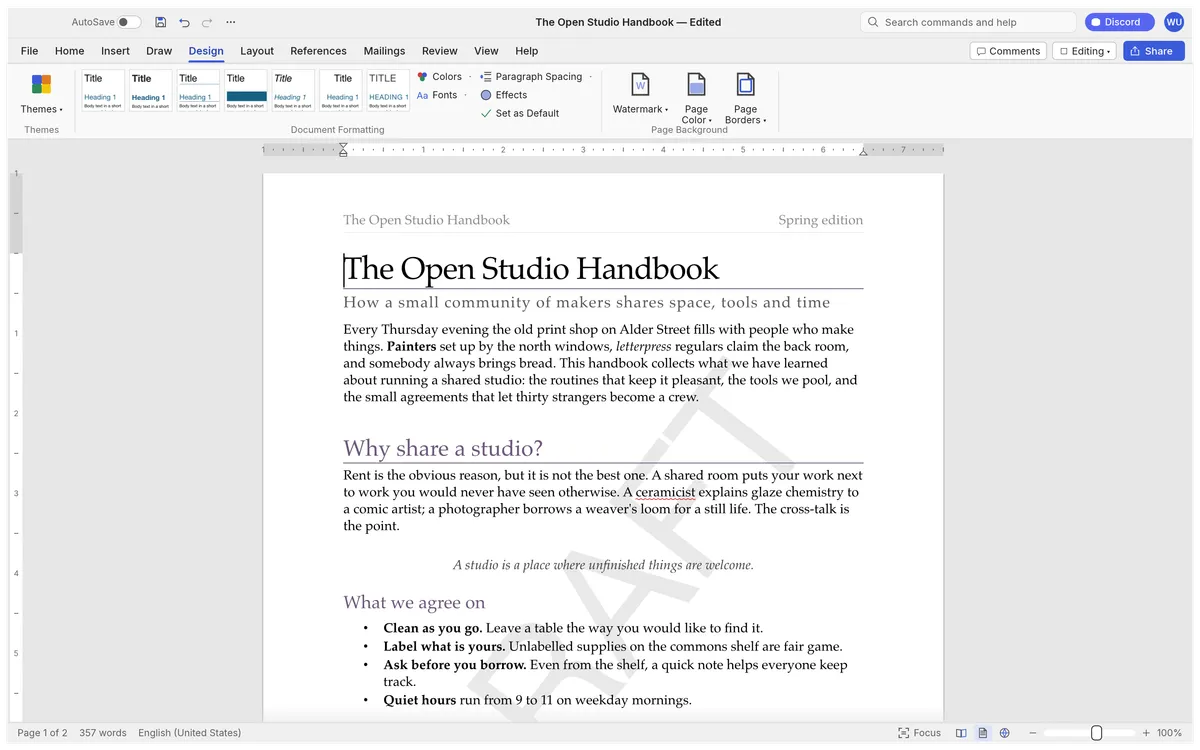Open the Fonts theme option

pyautogui.click(x=437, y=95)
